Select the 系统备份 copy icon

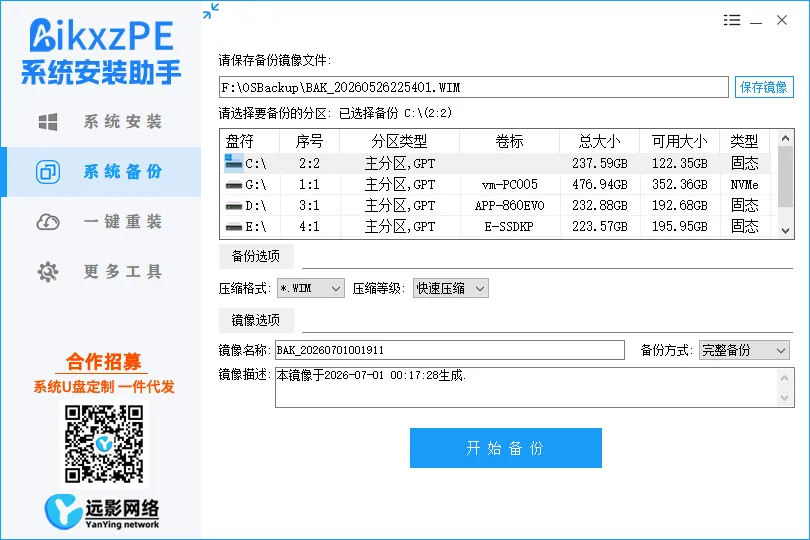pos(48,172)
